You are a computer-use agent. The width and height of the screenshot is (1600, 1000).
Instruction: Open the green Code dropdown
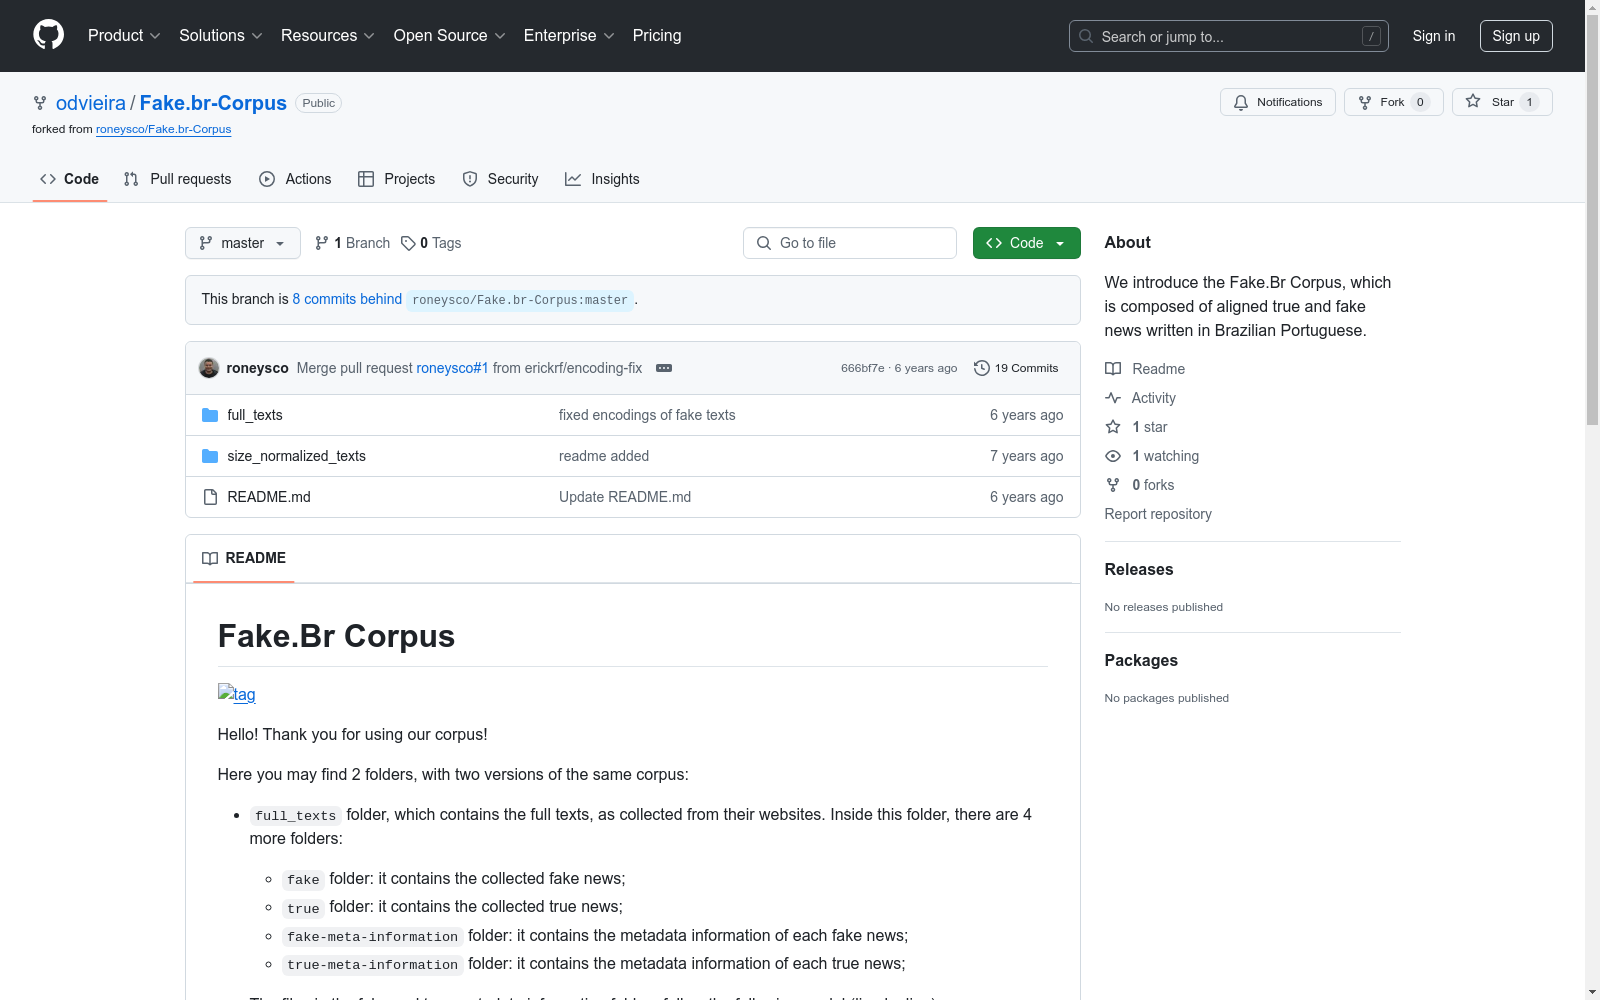pyautogui.click(x=1027, y=243)
